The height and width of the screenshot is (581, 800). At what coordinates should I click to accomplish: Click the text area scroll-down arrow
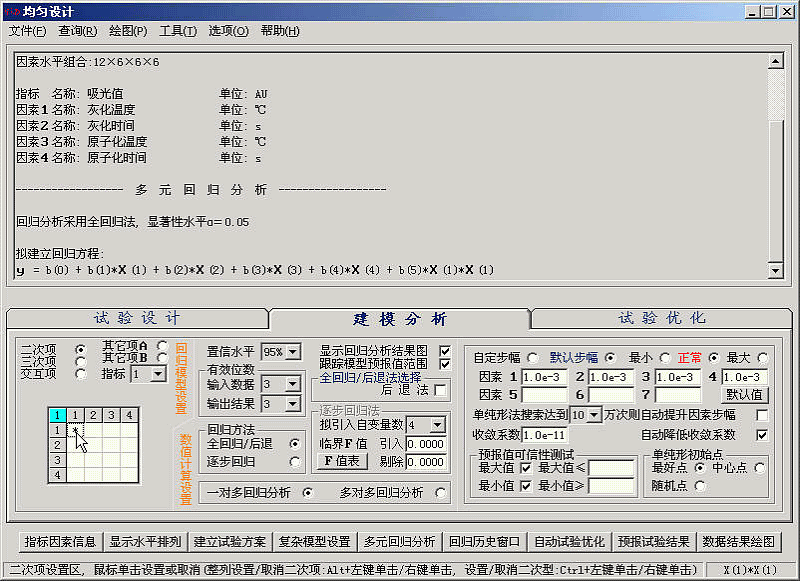click(774, 271)
